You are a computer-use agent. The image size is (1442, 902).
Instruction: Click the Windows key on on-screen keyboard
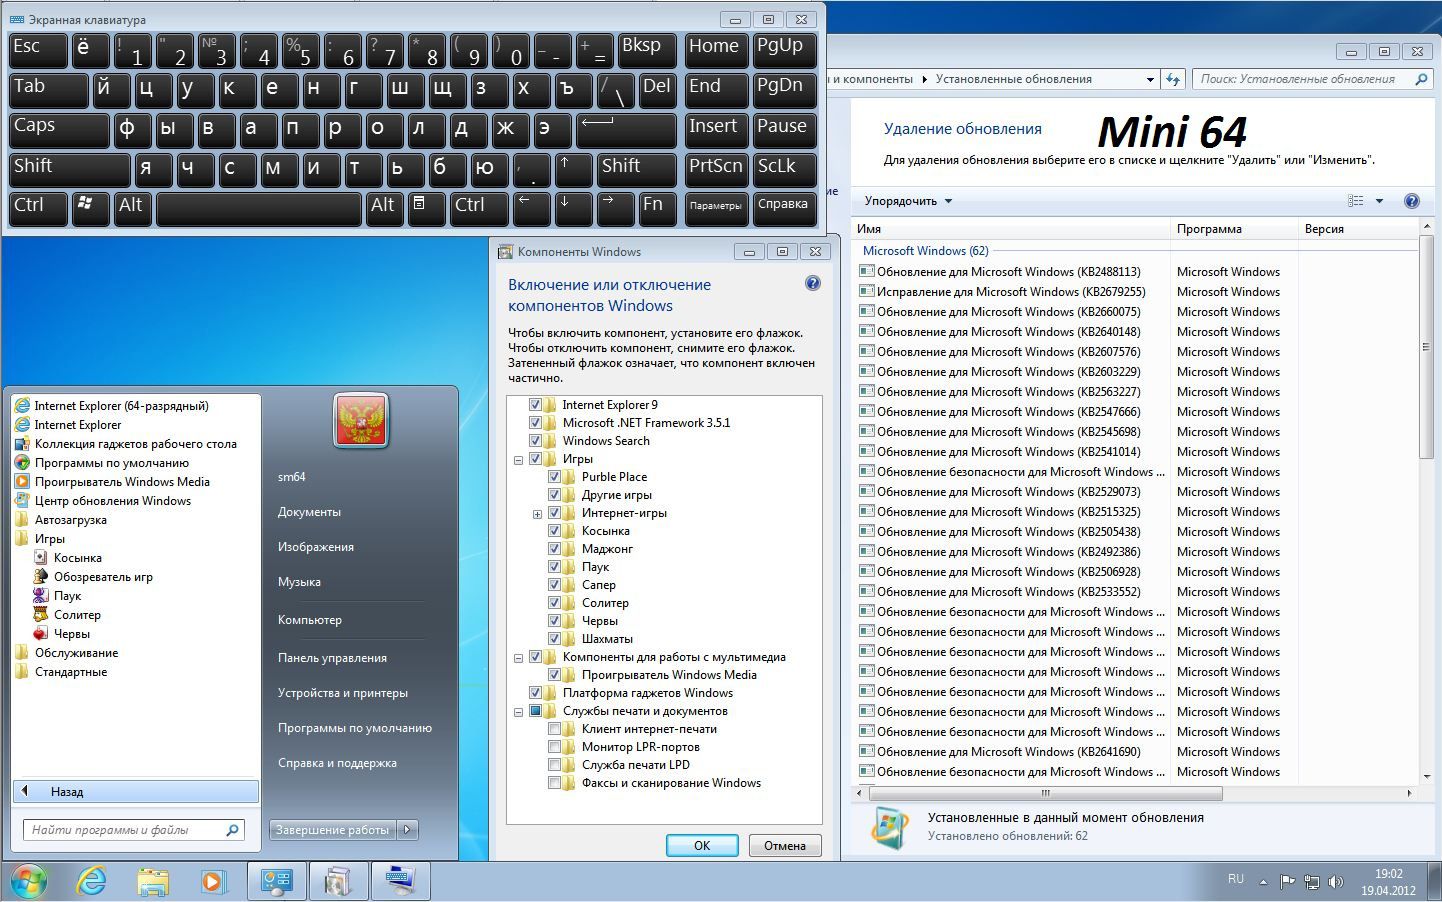coord(90,207)
